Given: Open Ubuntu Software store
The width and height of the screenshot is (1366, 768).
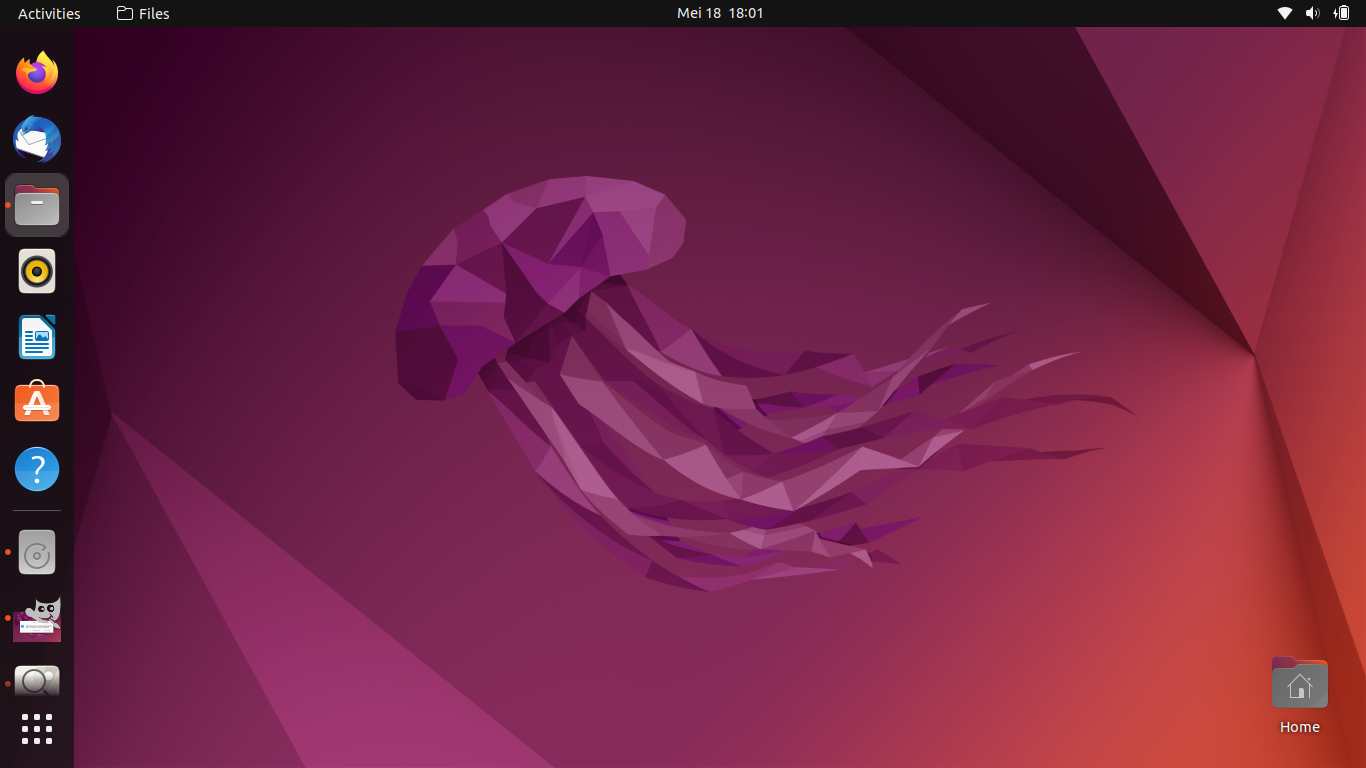Looking at the screenshot, I should pos(37,403).
